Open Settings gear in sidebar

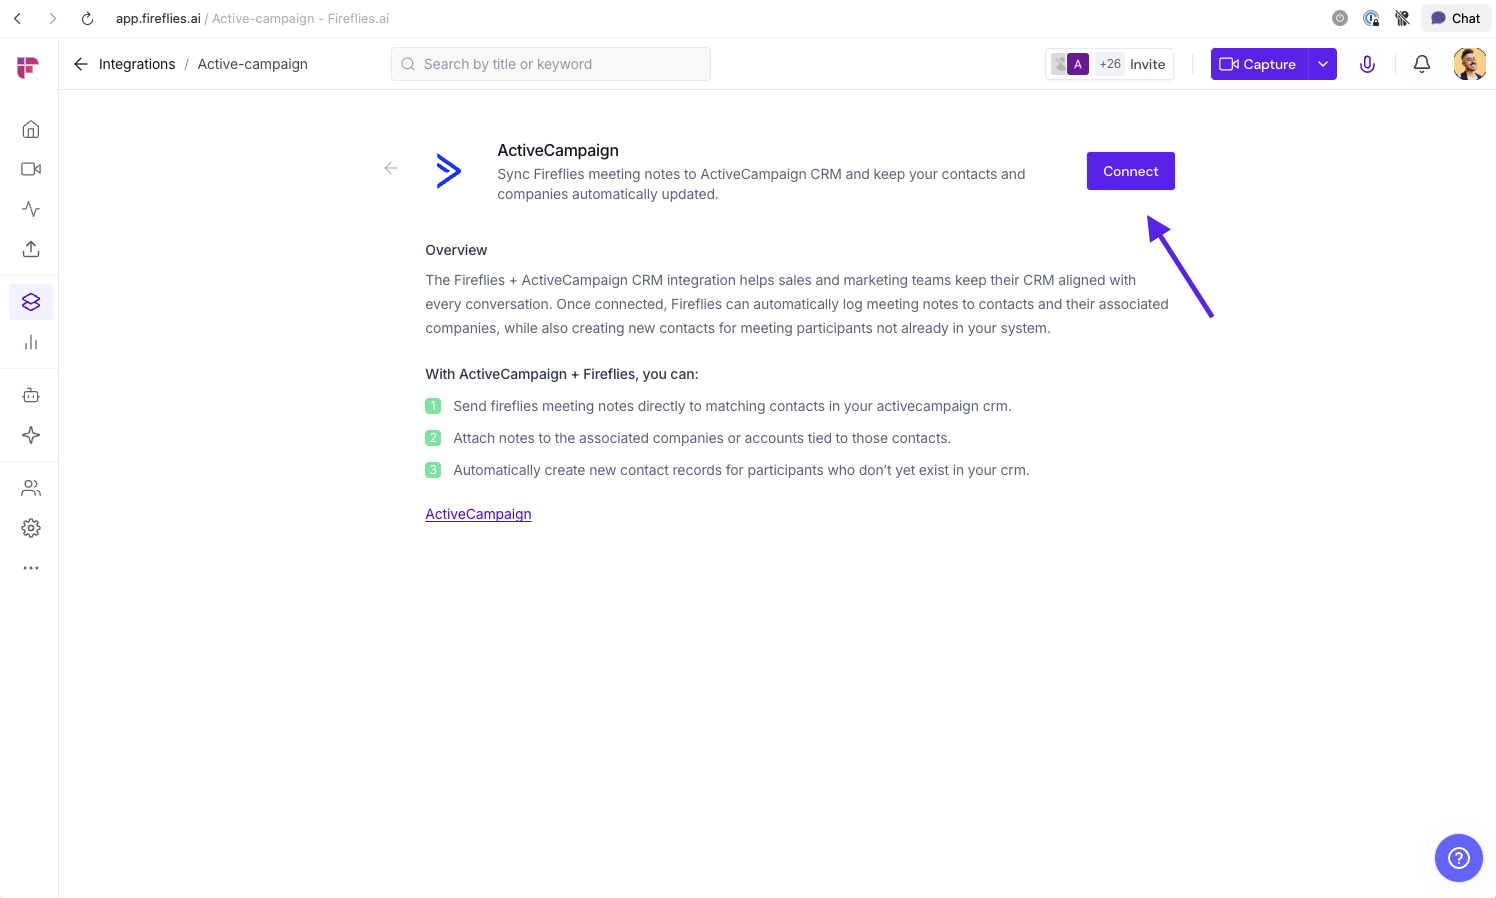click(x=31, y=528)
